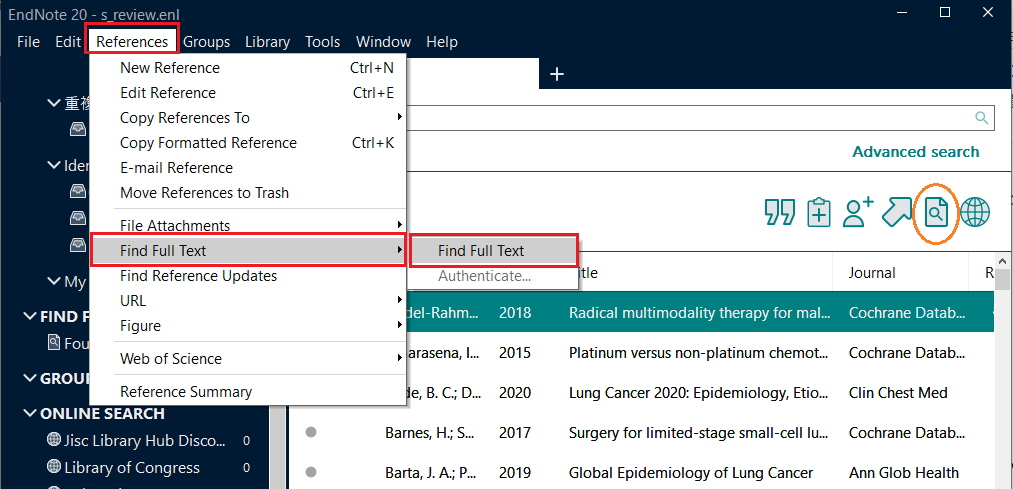This screenshot has height=489, width=1013.
Task: Click the Share group person-plus icon
Action: pos(859,212)
